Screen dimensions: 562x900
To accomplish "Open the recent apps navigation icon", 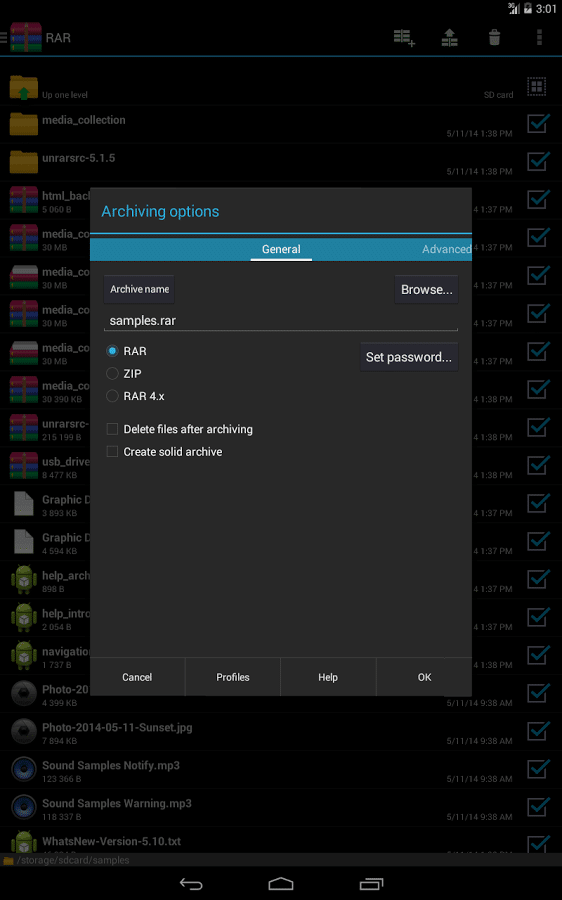I will click(x=371, y=884).
